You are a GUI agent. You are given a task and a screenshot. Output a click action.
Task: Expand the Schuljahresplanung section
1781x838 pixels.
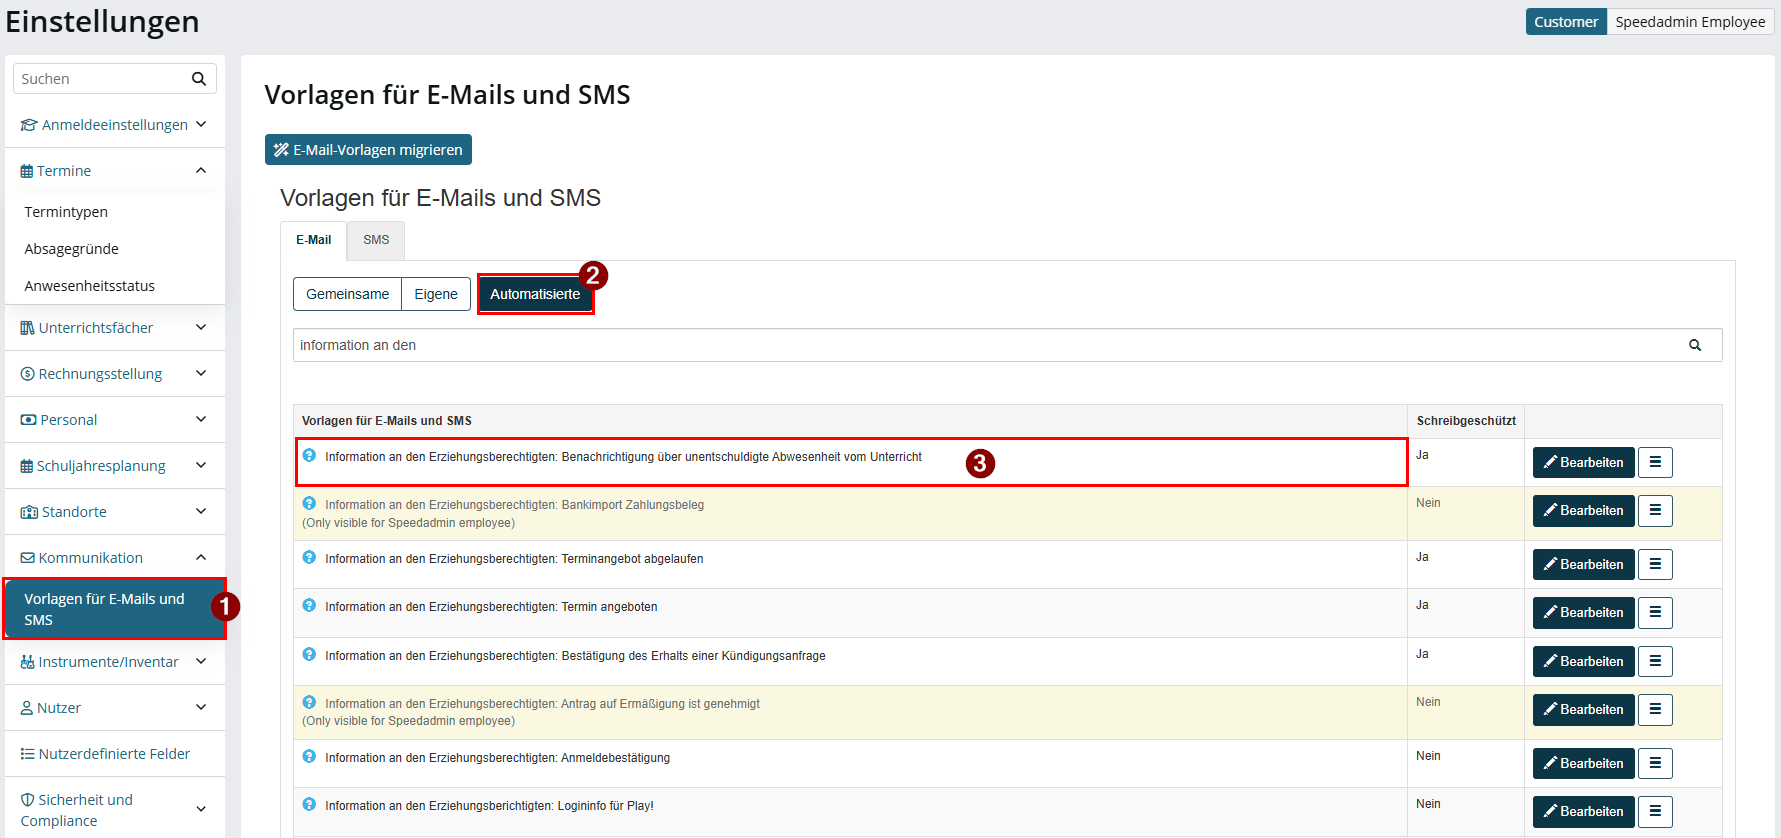coord(114,466)
